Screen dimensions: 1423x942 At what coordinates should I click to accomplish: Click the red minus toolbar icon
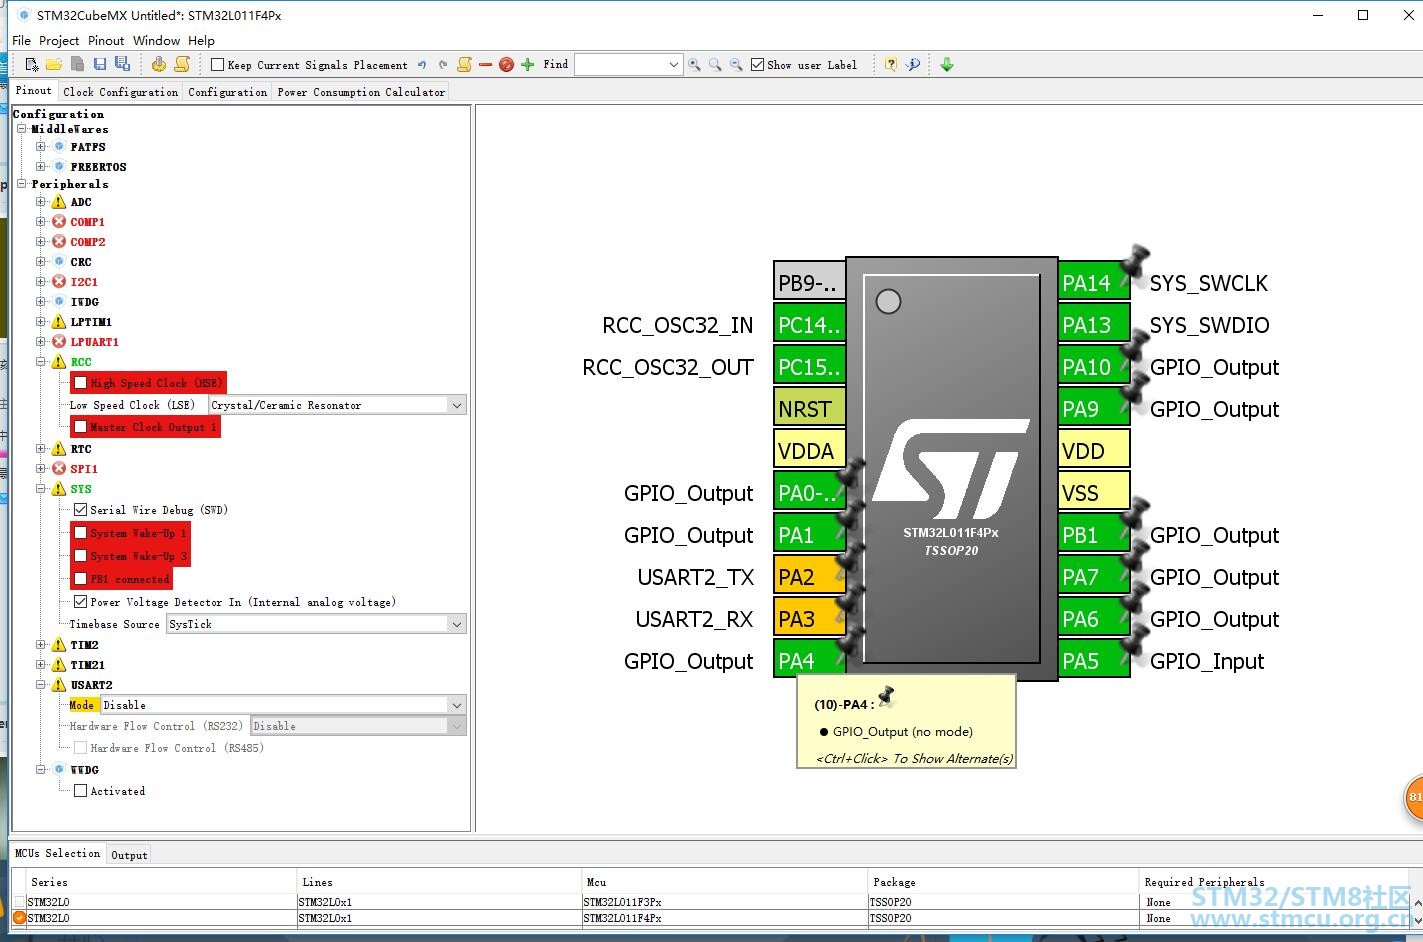[x=485, y=65]
